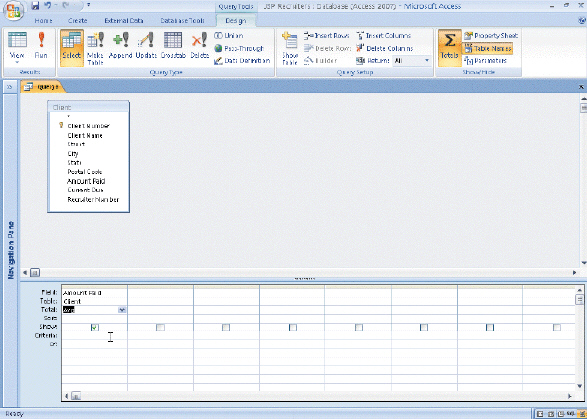Expand the Return All combo box

point(427,61)
